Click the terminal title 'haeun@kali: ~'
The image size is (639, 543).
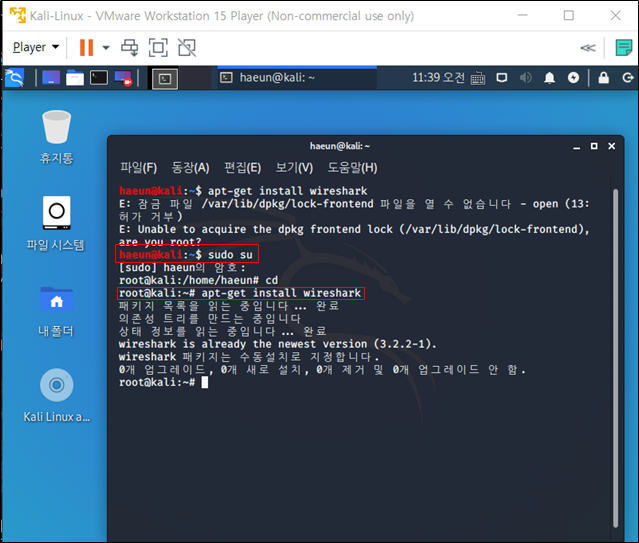coord(340,146)
